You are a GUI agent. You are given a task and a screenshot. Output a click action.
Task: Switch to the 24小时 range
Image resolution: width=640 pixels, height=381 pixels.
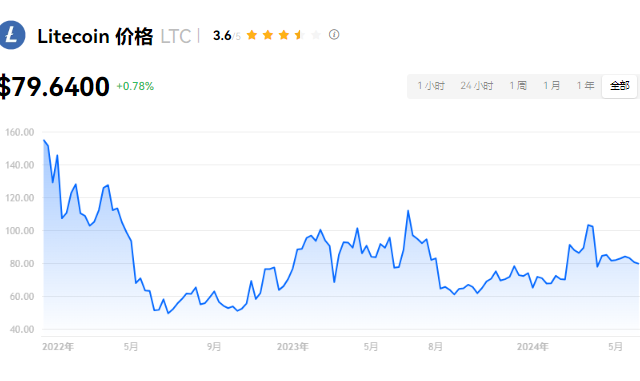[477, 86]
